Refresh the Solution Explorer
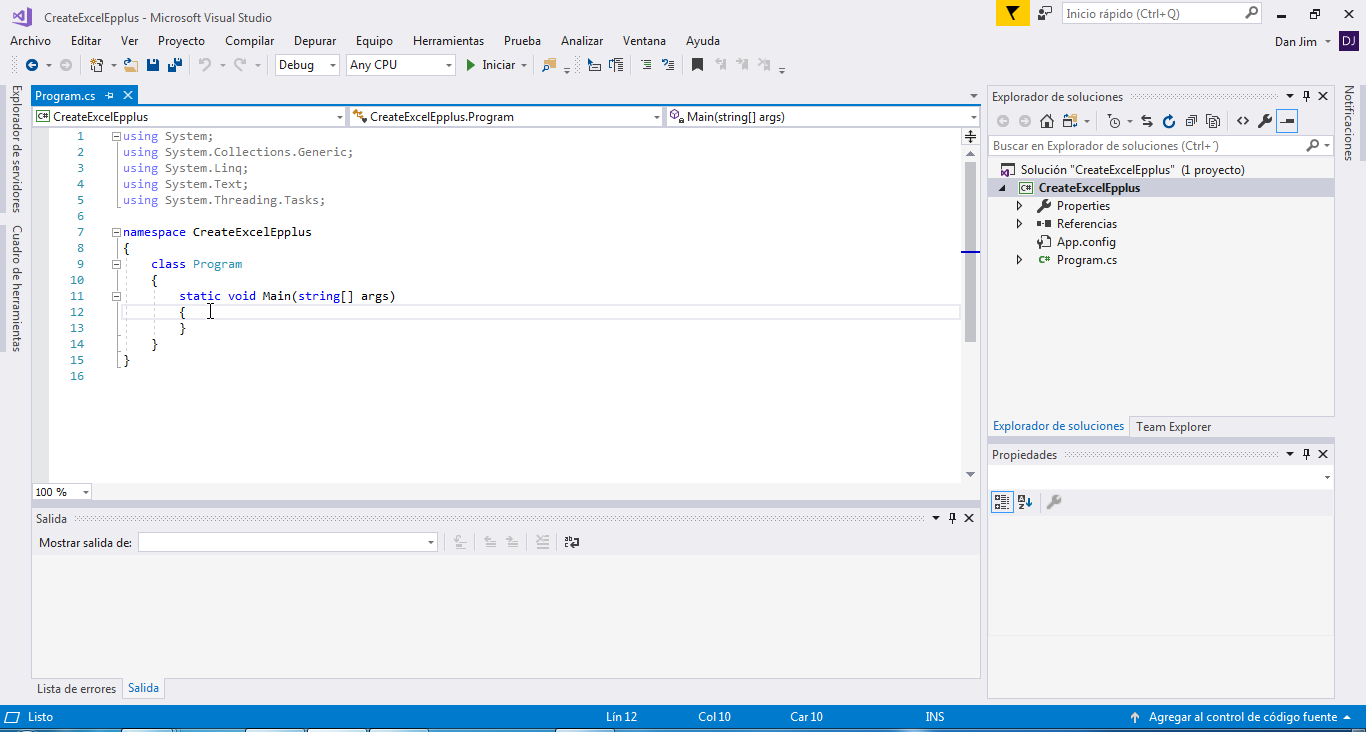The height and width of the screenshot is (732, 1366). 1168,121
